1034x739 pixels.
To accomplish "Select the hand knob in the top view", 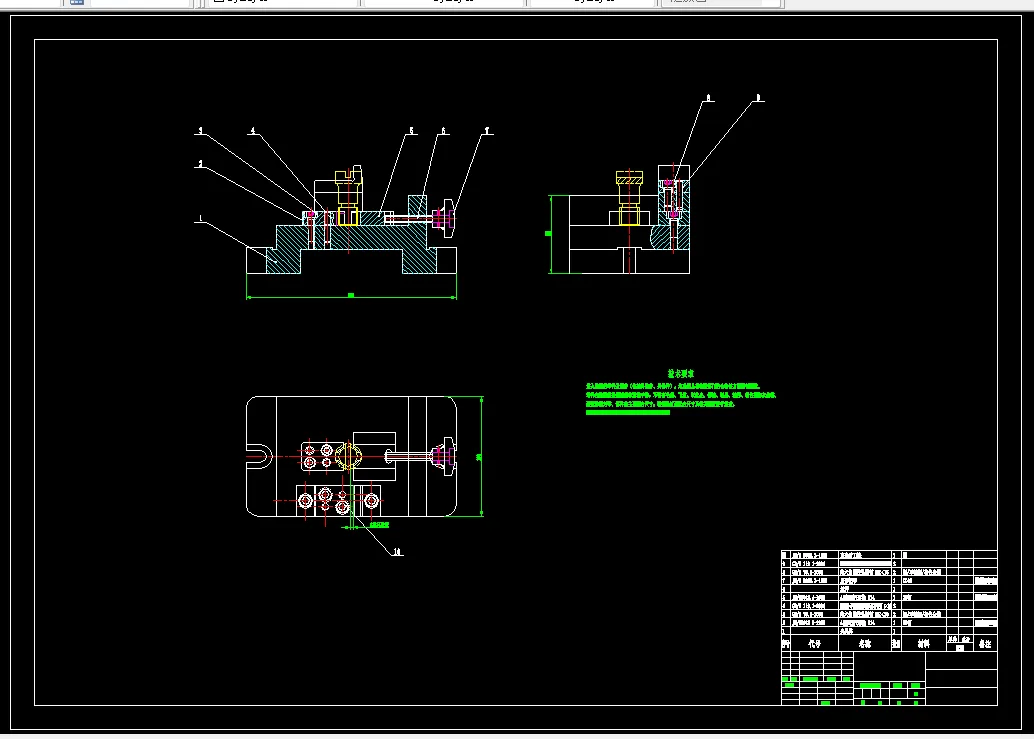I will point(443,456).
